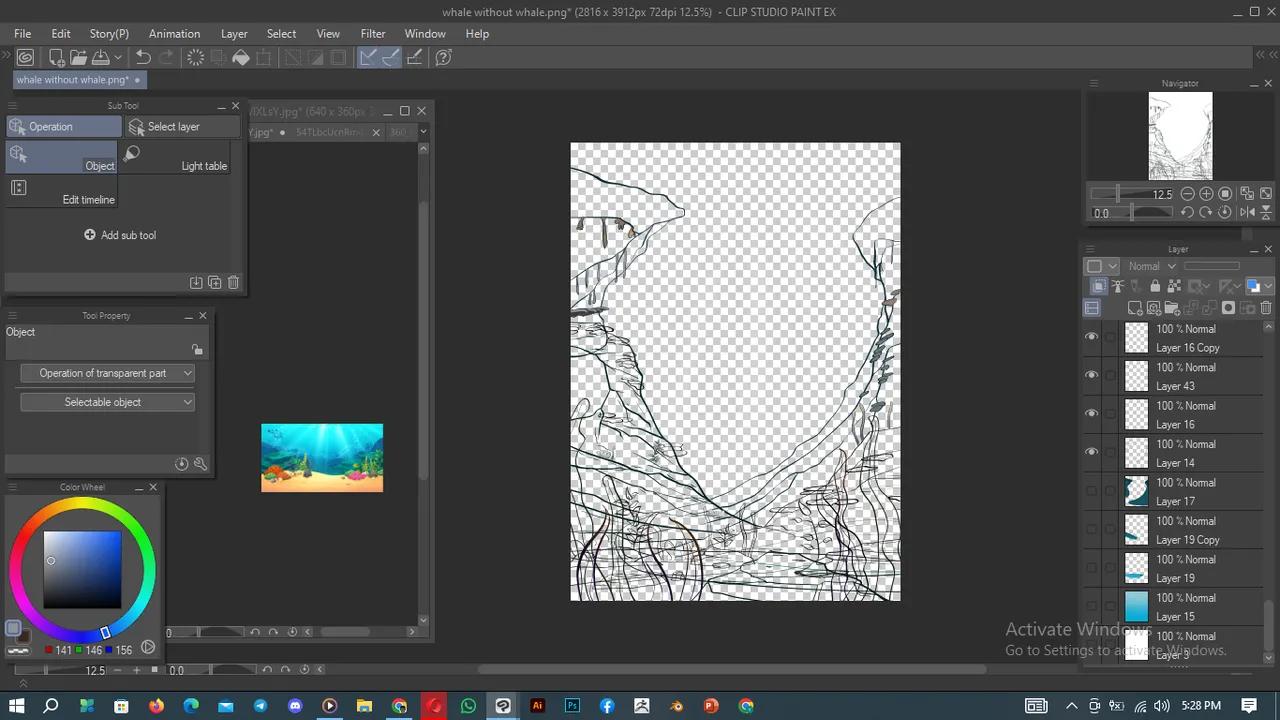Import sub tool material icon
The height and width of the screenshot is (720, 1280).
[196, 283]
